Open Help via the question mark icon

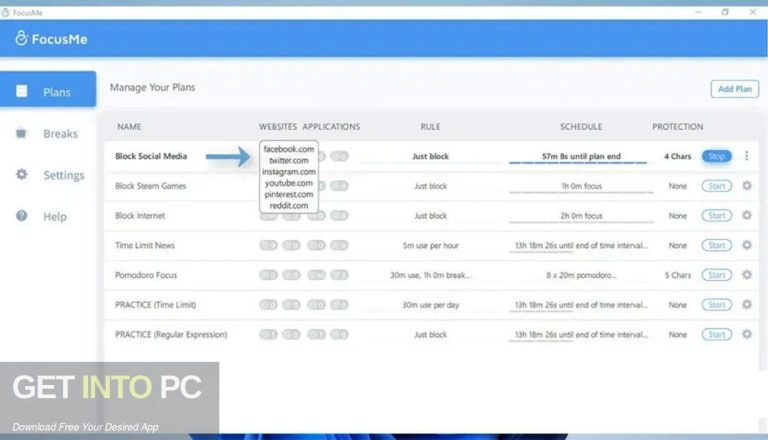pos(22,216)
